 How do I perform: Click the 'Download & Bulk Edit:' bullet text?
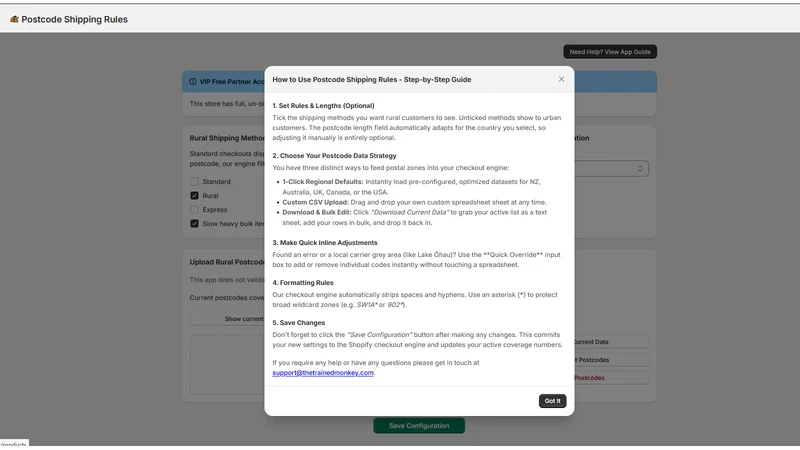click(x=317, y=212)
